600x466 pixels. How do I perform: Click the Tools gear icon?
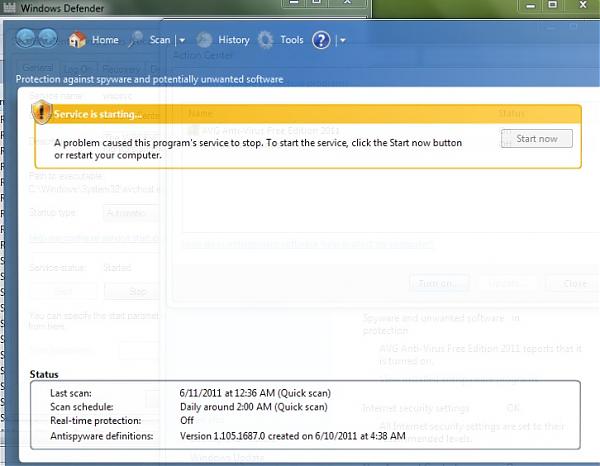pyautogui.click(x=265, y=40)
